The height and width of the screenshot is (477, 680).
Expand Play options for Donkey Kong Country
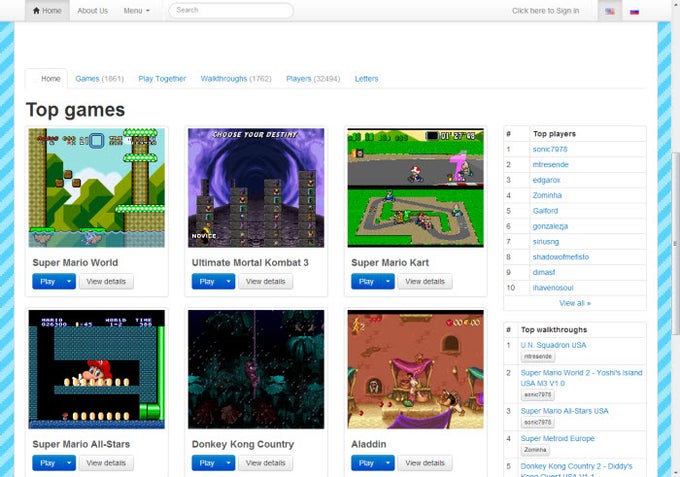pos(229,463)
